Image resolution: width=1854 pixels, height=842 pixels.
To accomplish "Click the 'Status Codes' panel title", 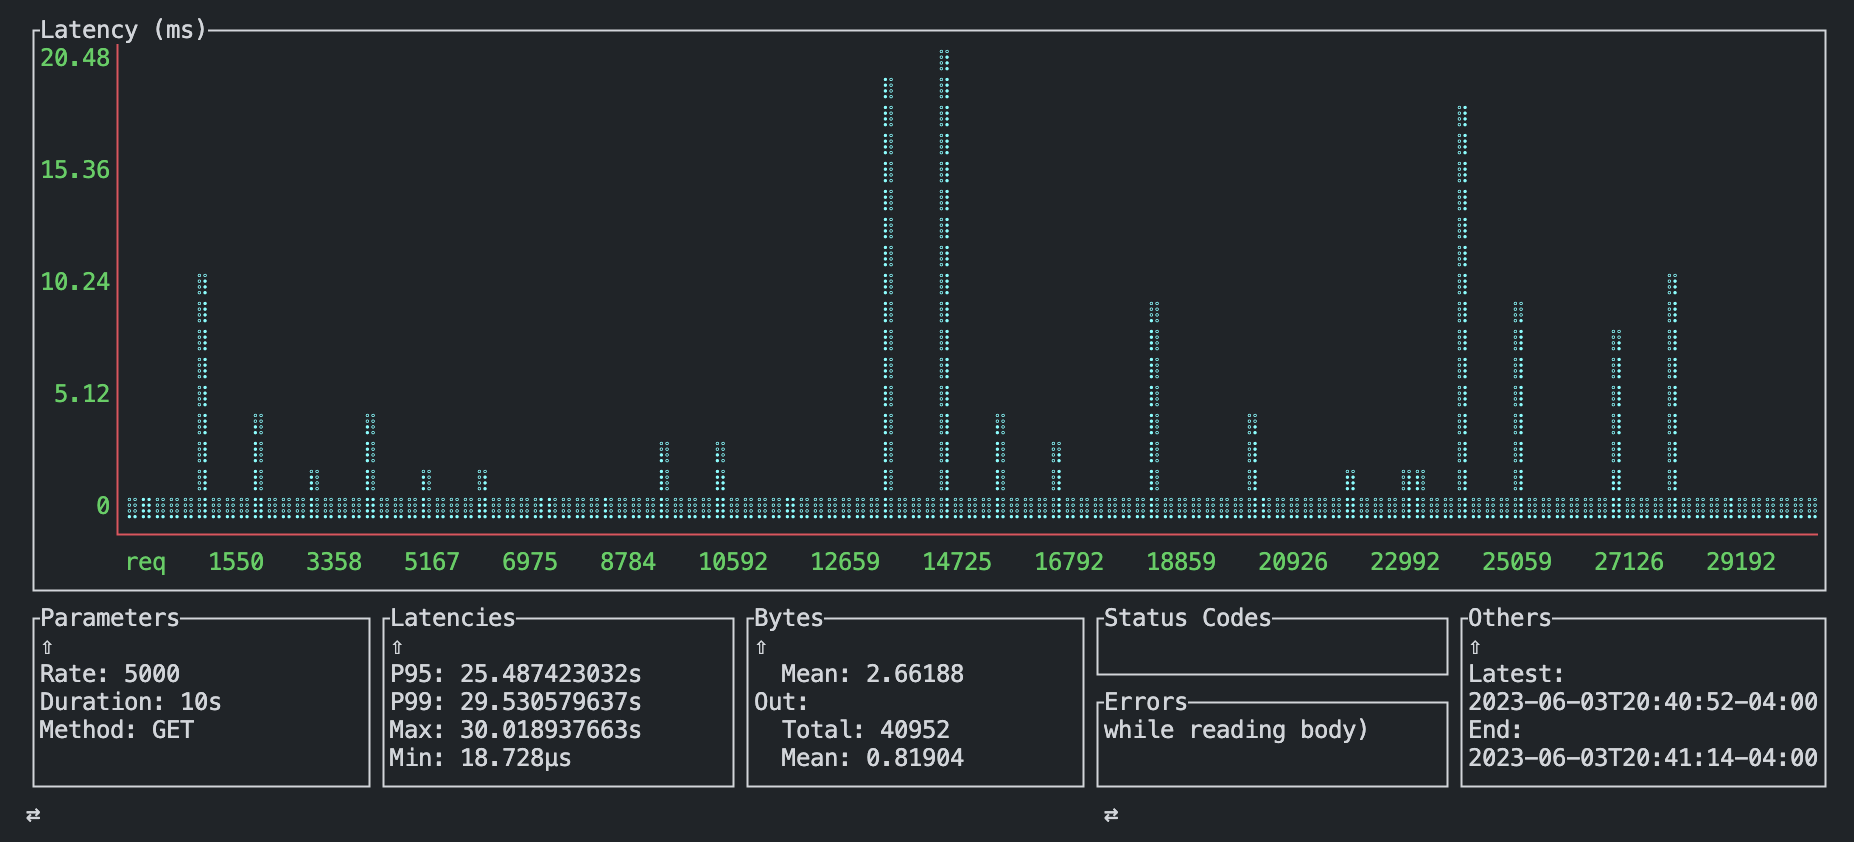I will click(x=1187, y=618).
